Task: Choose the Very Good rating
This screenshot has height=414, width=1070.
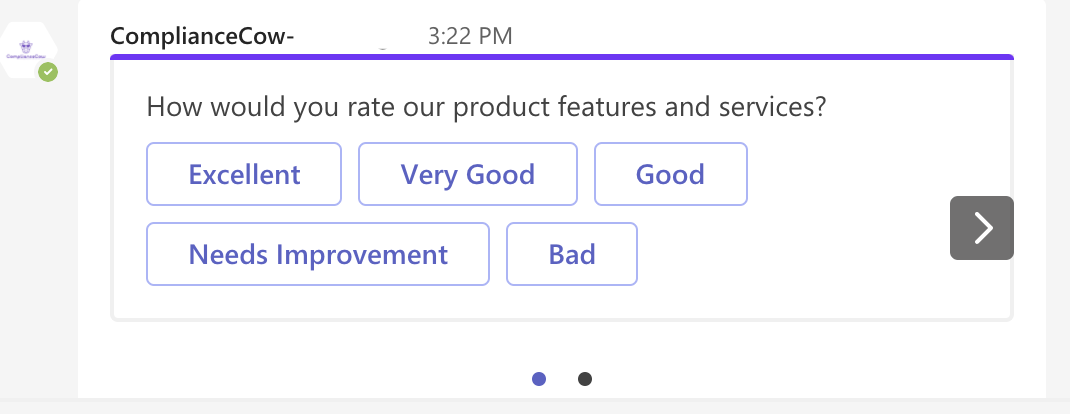Action: pos(467,175)
